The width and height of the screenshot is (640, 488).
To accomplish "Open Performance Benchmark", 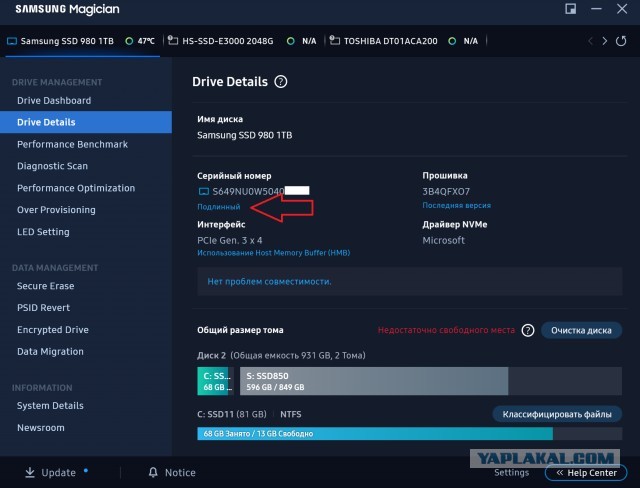I will (72, 144).
